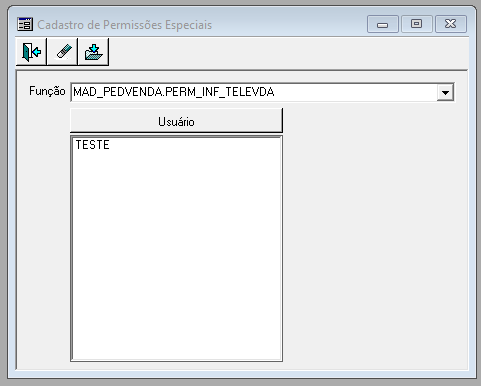Close the Cadastro de Permissões Especiais window
This screenshot has height=386, width=481.
click(x=451, y=24)
